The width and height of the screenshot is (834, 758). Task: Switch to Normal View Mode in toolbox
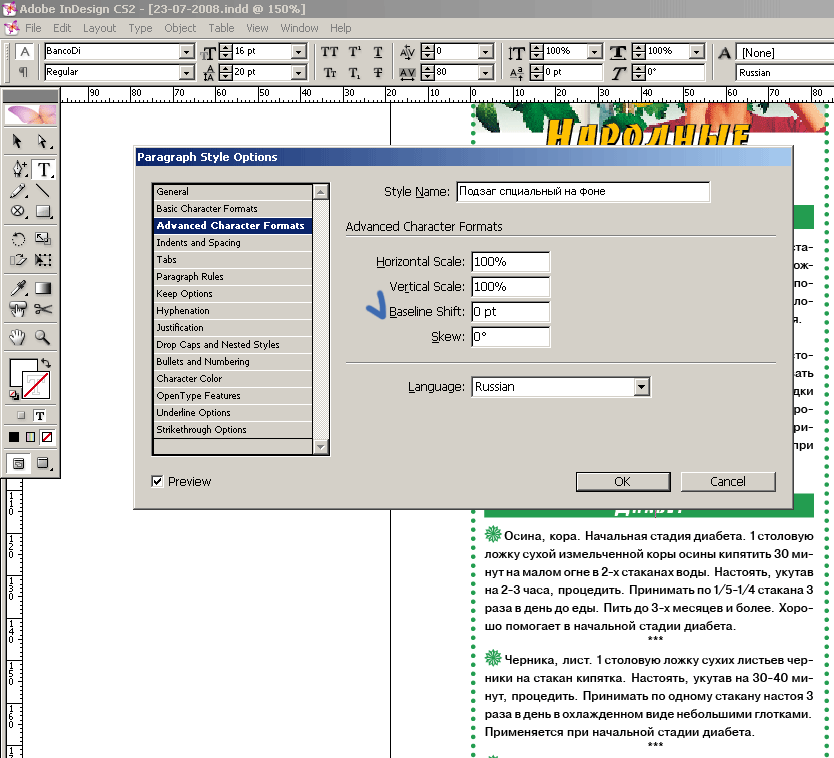pos(19,463)
